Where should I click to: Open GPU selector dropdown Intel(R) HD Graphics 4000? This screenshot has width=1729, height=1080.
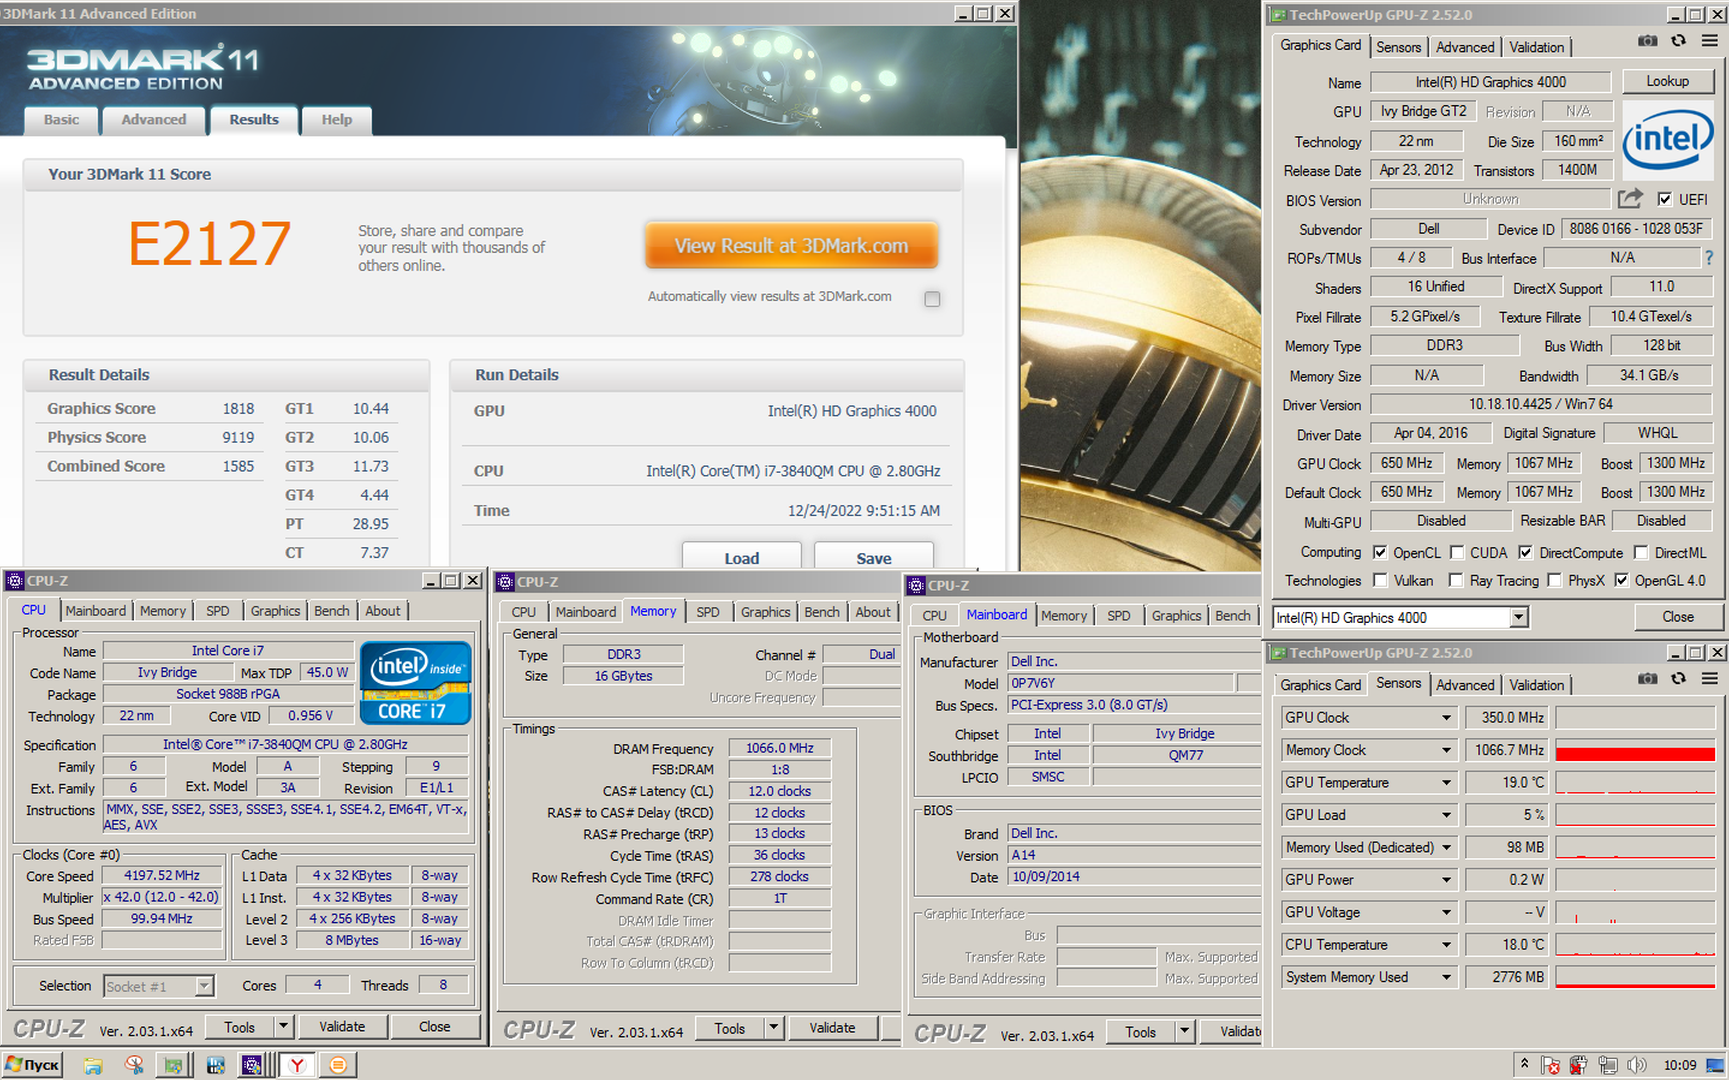click(1519, 617)
